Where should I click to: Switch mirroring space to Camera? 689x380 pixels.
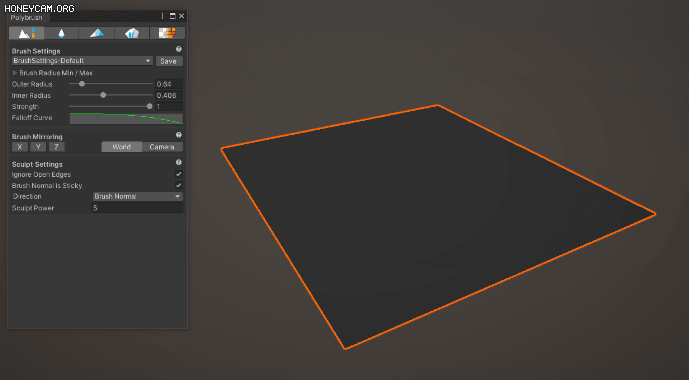coord(162,147)
